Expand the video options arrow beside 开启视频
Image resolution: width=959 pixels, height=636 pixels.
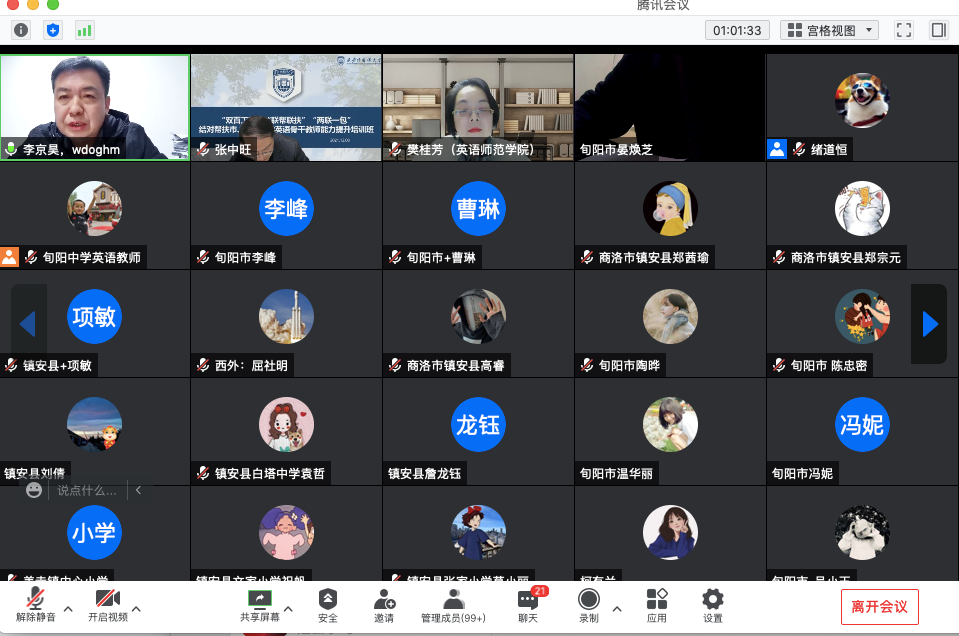pyautogui.click(x=137, y=608)
